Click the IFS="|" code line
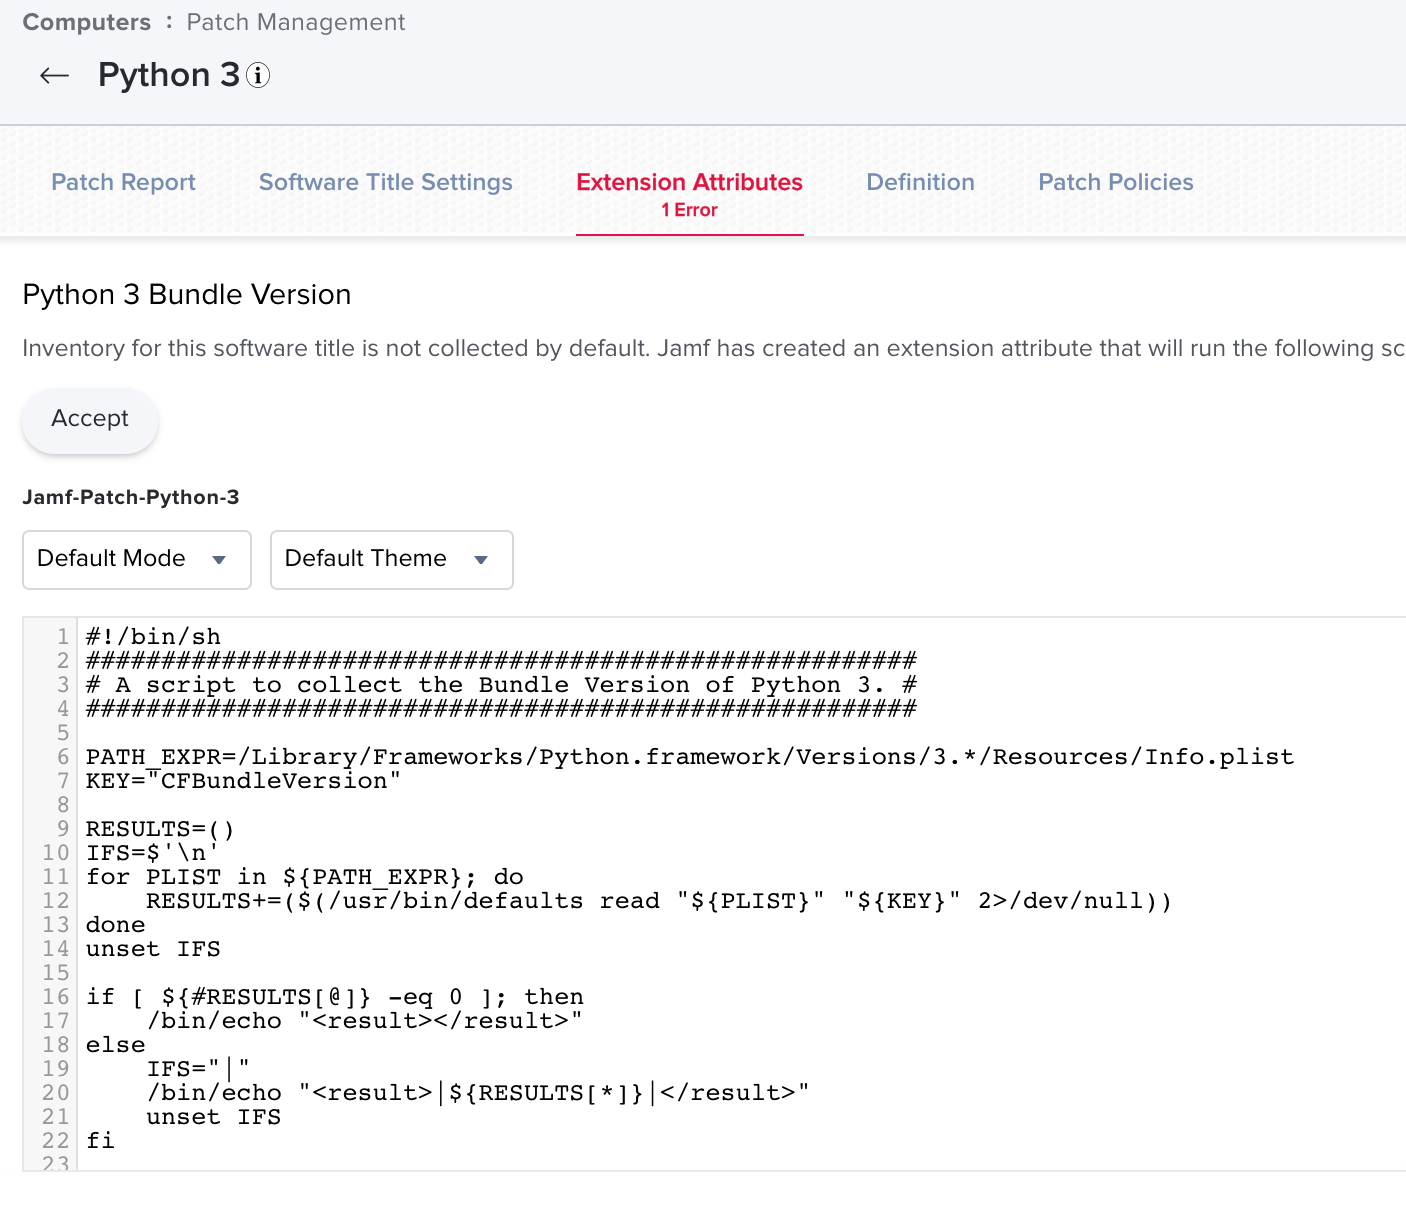Viewport: 1406px width, 1222px height. [x=198, y=1069]
